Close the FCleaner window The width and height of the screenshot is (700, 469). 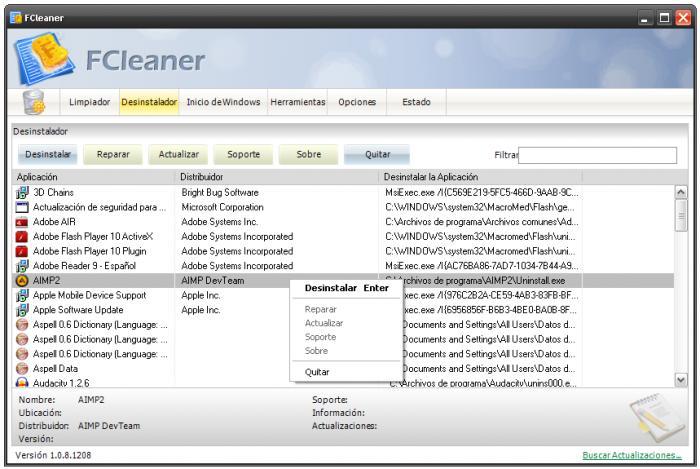(683, 18)
